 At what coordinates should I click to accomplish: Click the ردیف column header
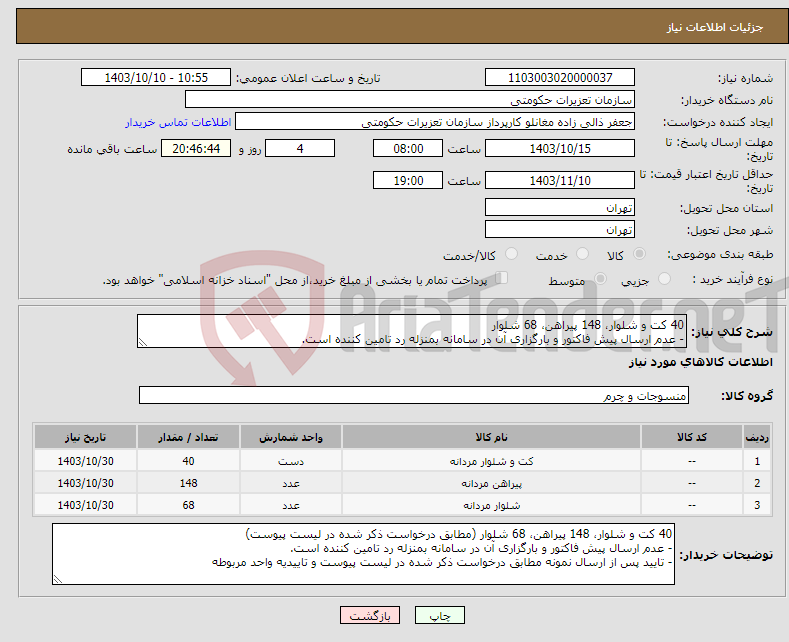tap(757, 437)
